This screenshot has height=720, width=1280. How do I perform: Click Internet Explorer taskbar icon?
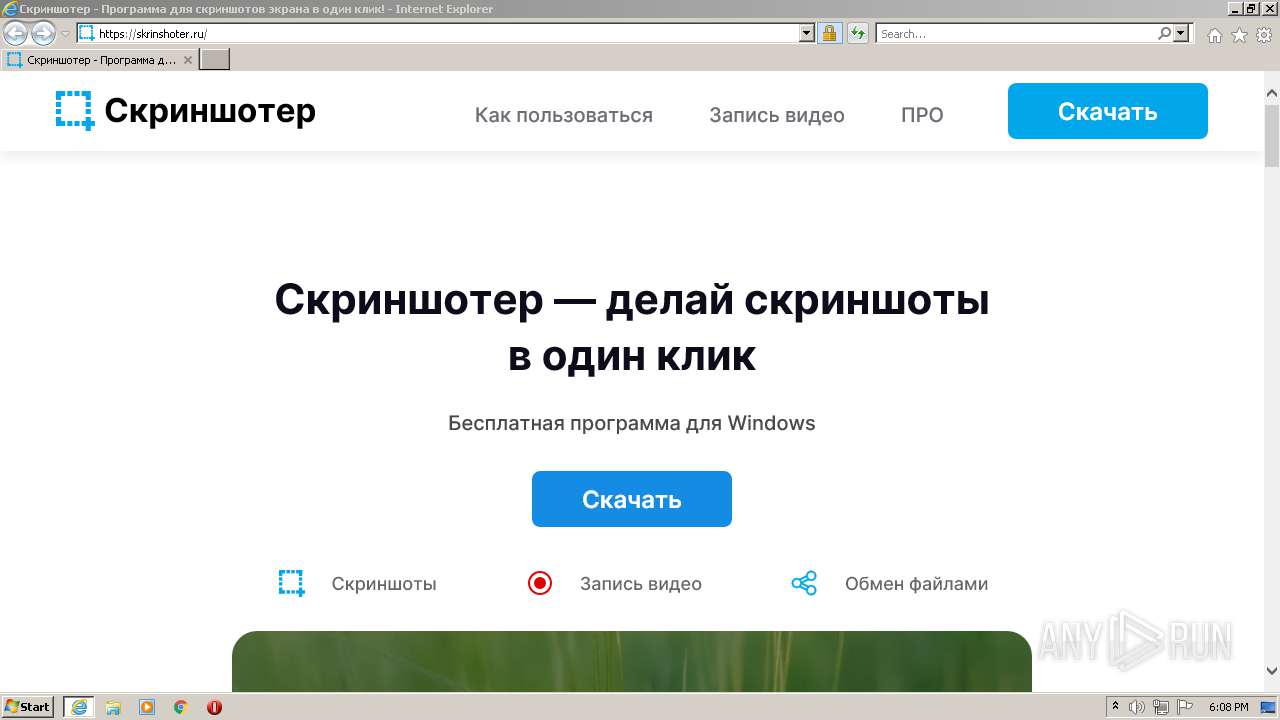(79, 707)
